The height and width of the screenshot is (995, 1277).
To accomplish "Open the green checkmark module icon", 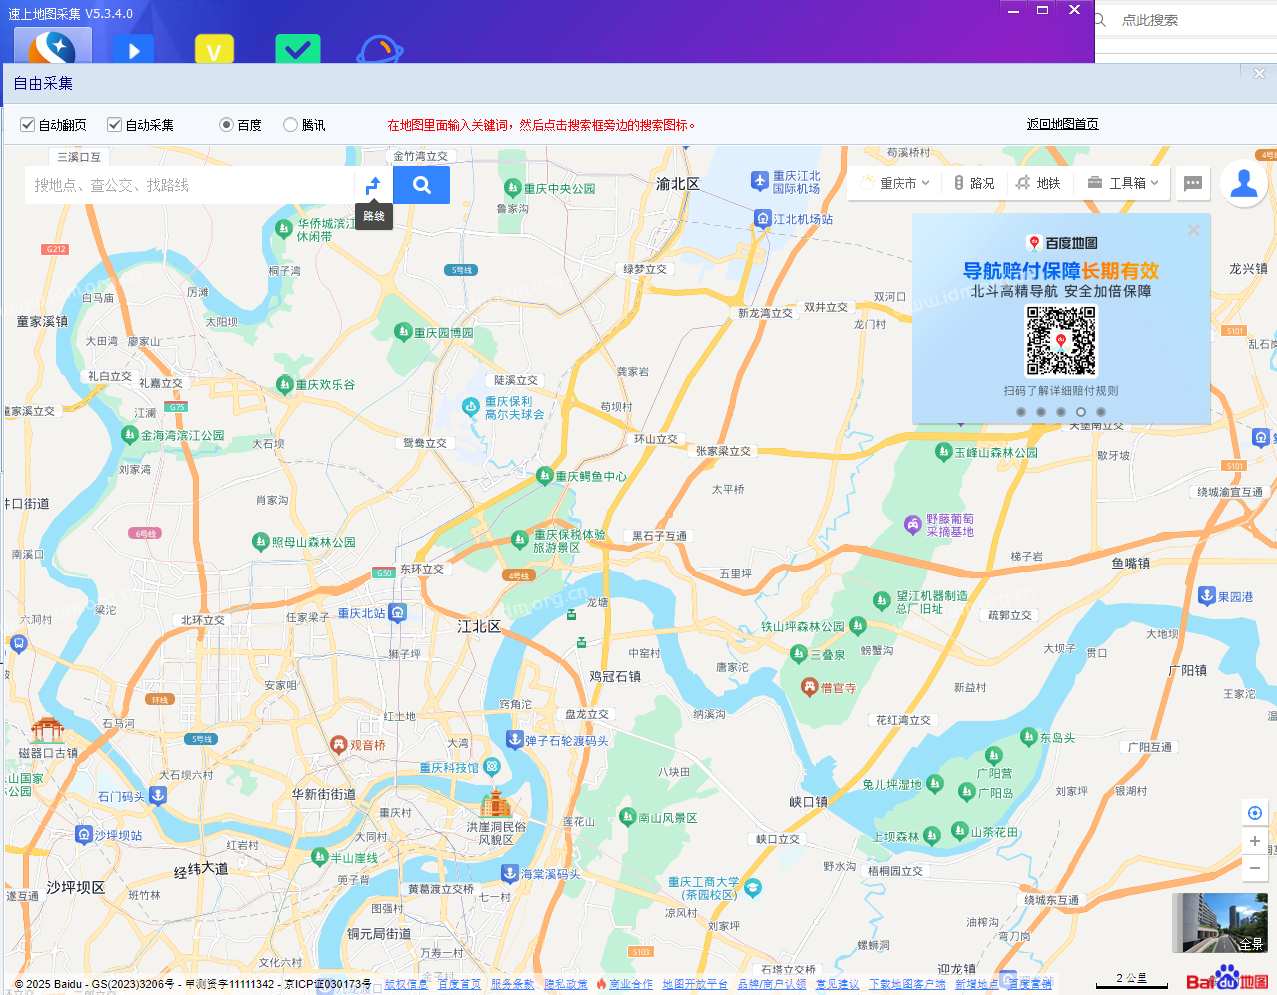I will pos(297,49).
